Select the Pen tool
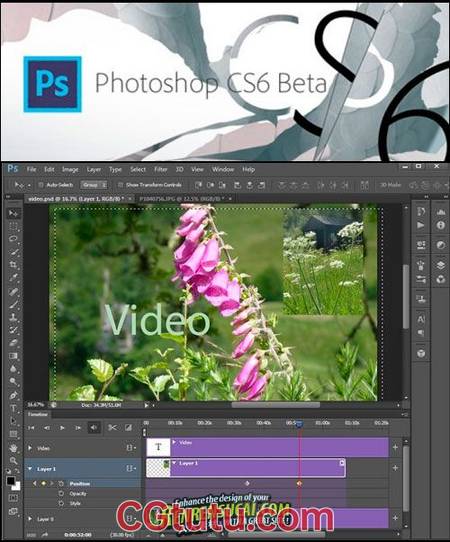 click(x=13, y=395)
